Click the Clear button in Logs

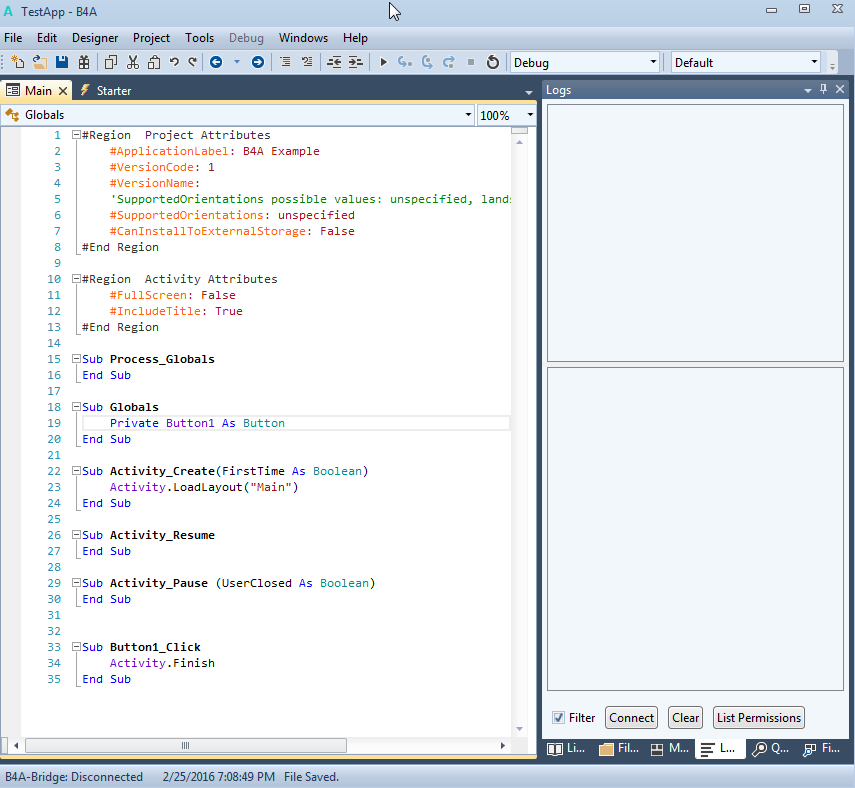click(685, 718)
